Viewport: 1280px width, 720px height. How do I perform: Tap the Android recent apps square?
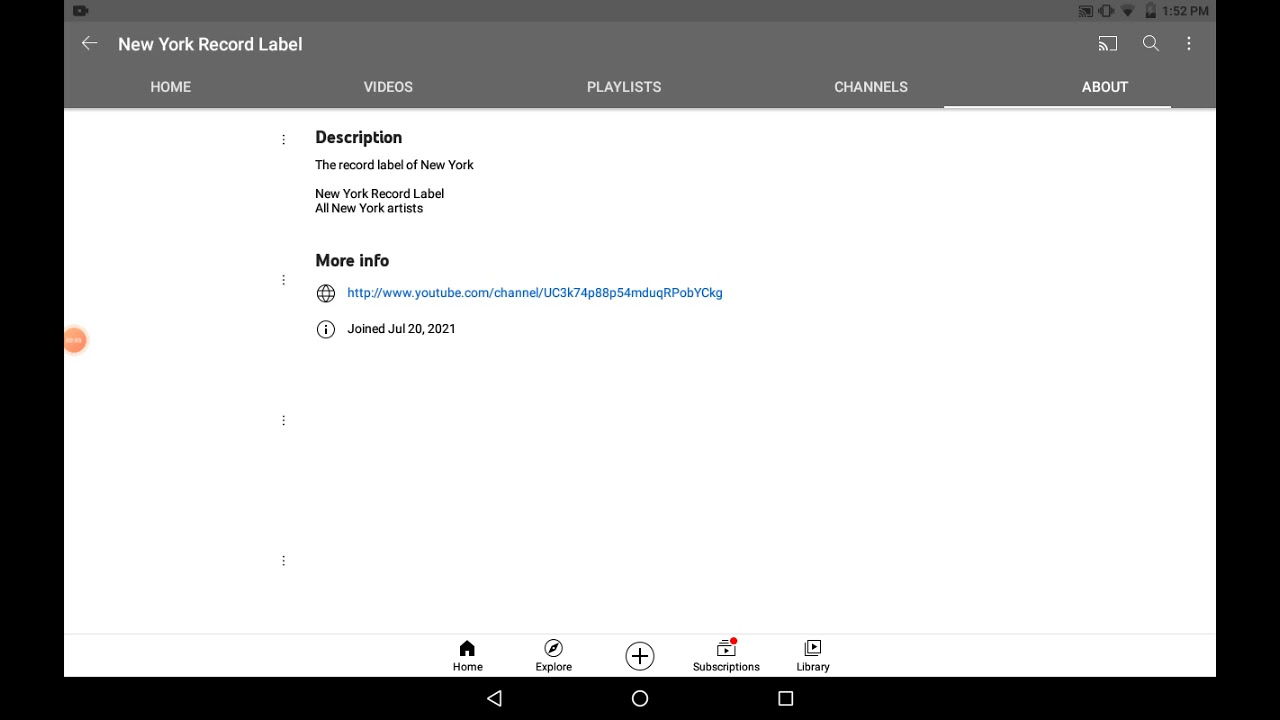point(786,699)
